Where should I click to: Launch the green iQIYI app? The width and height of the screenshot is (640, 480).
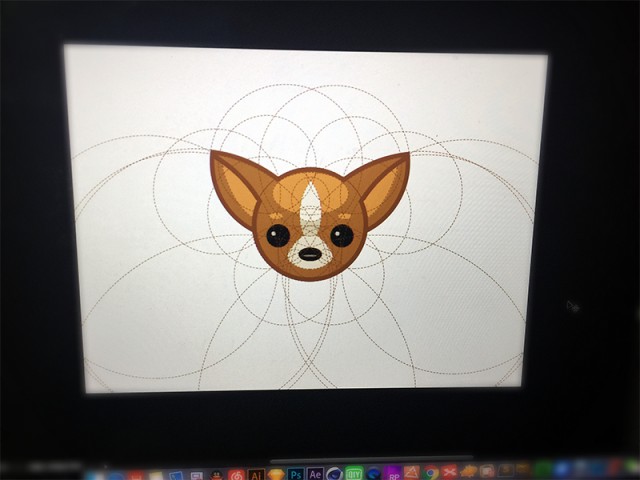[x=354, y=474]
